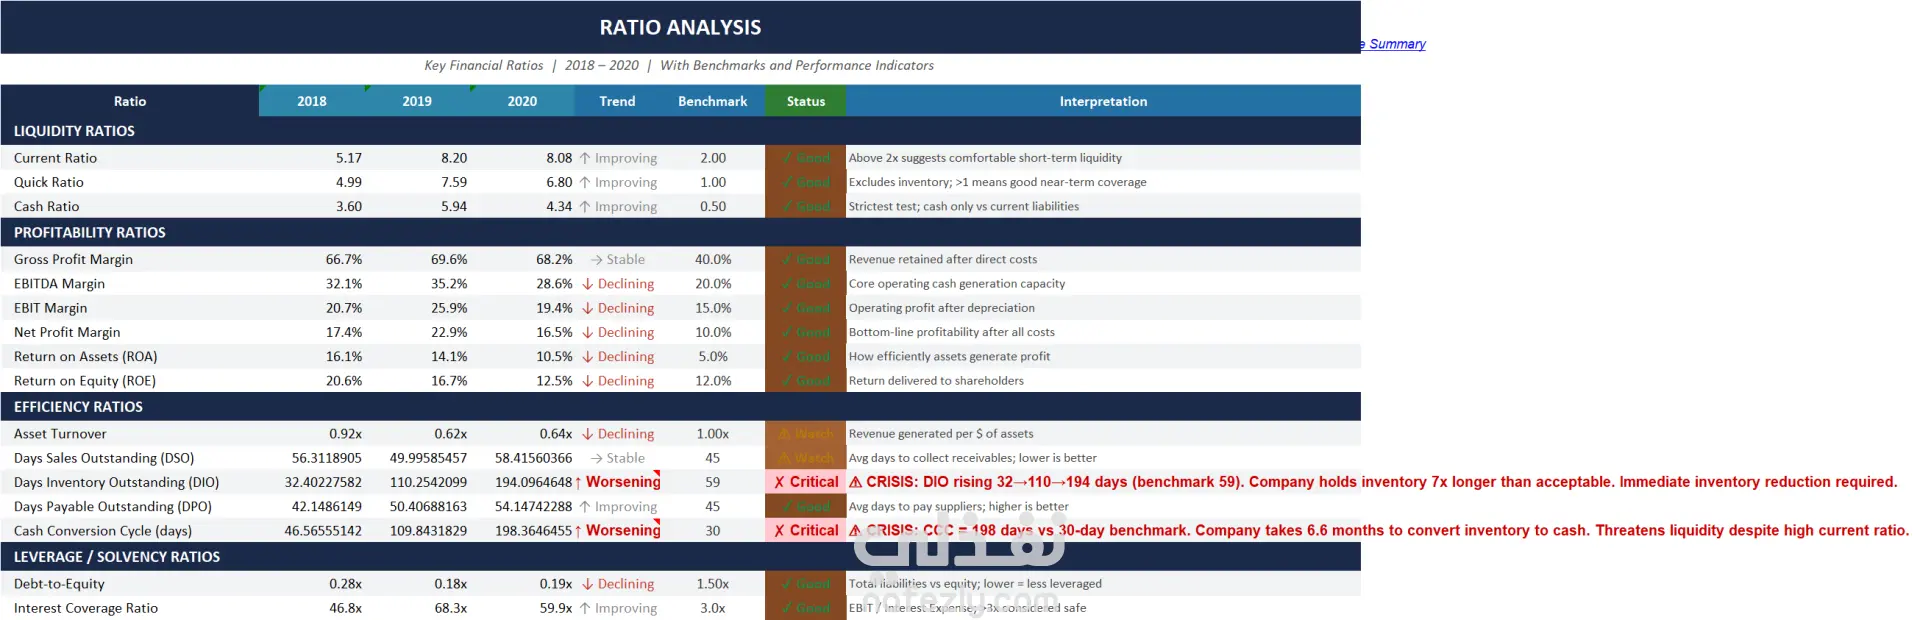1920x620 pixels.
Task: Select the Trend column header
Action: (x=617, y=101)
